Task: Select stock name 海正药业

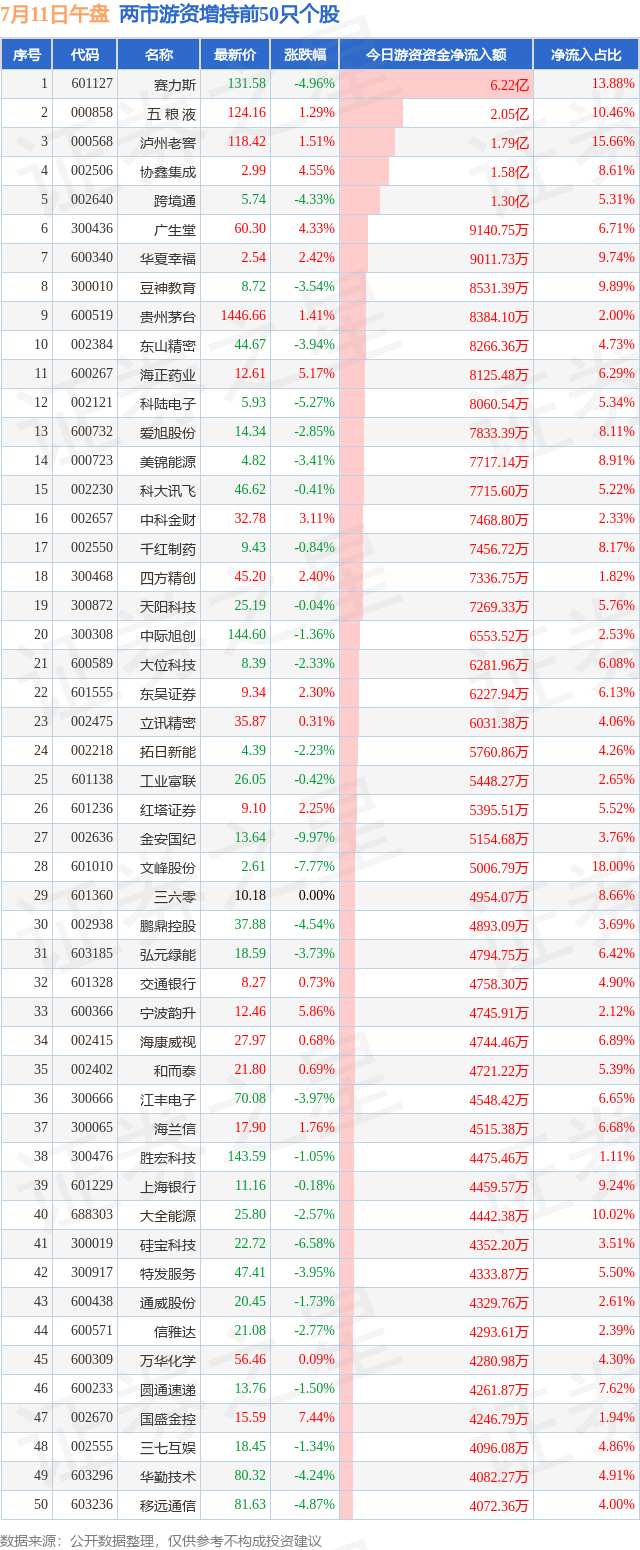Action: (x=168, y=375)
